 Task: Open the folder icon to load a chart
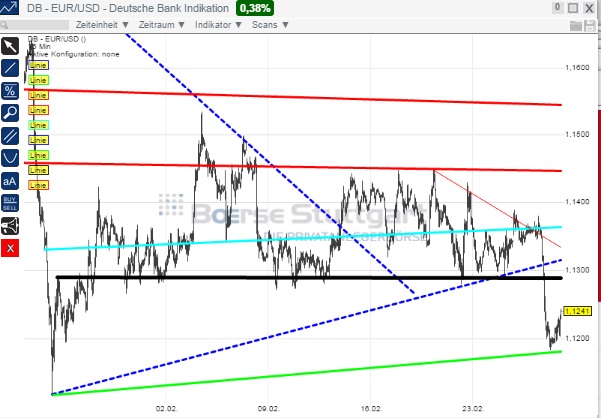click(575, 26)
